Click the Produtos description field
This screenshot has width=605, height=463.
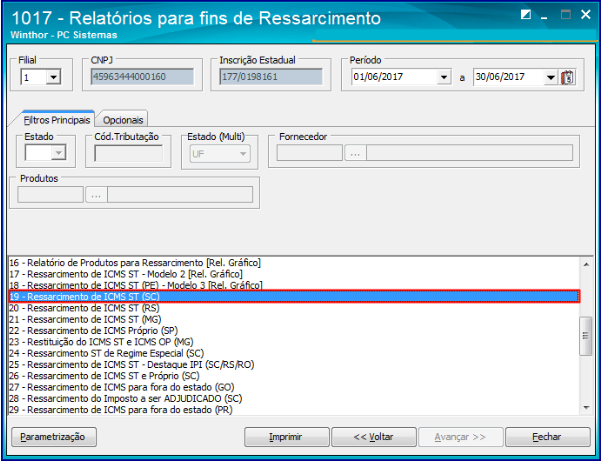180,194
